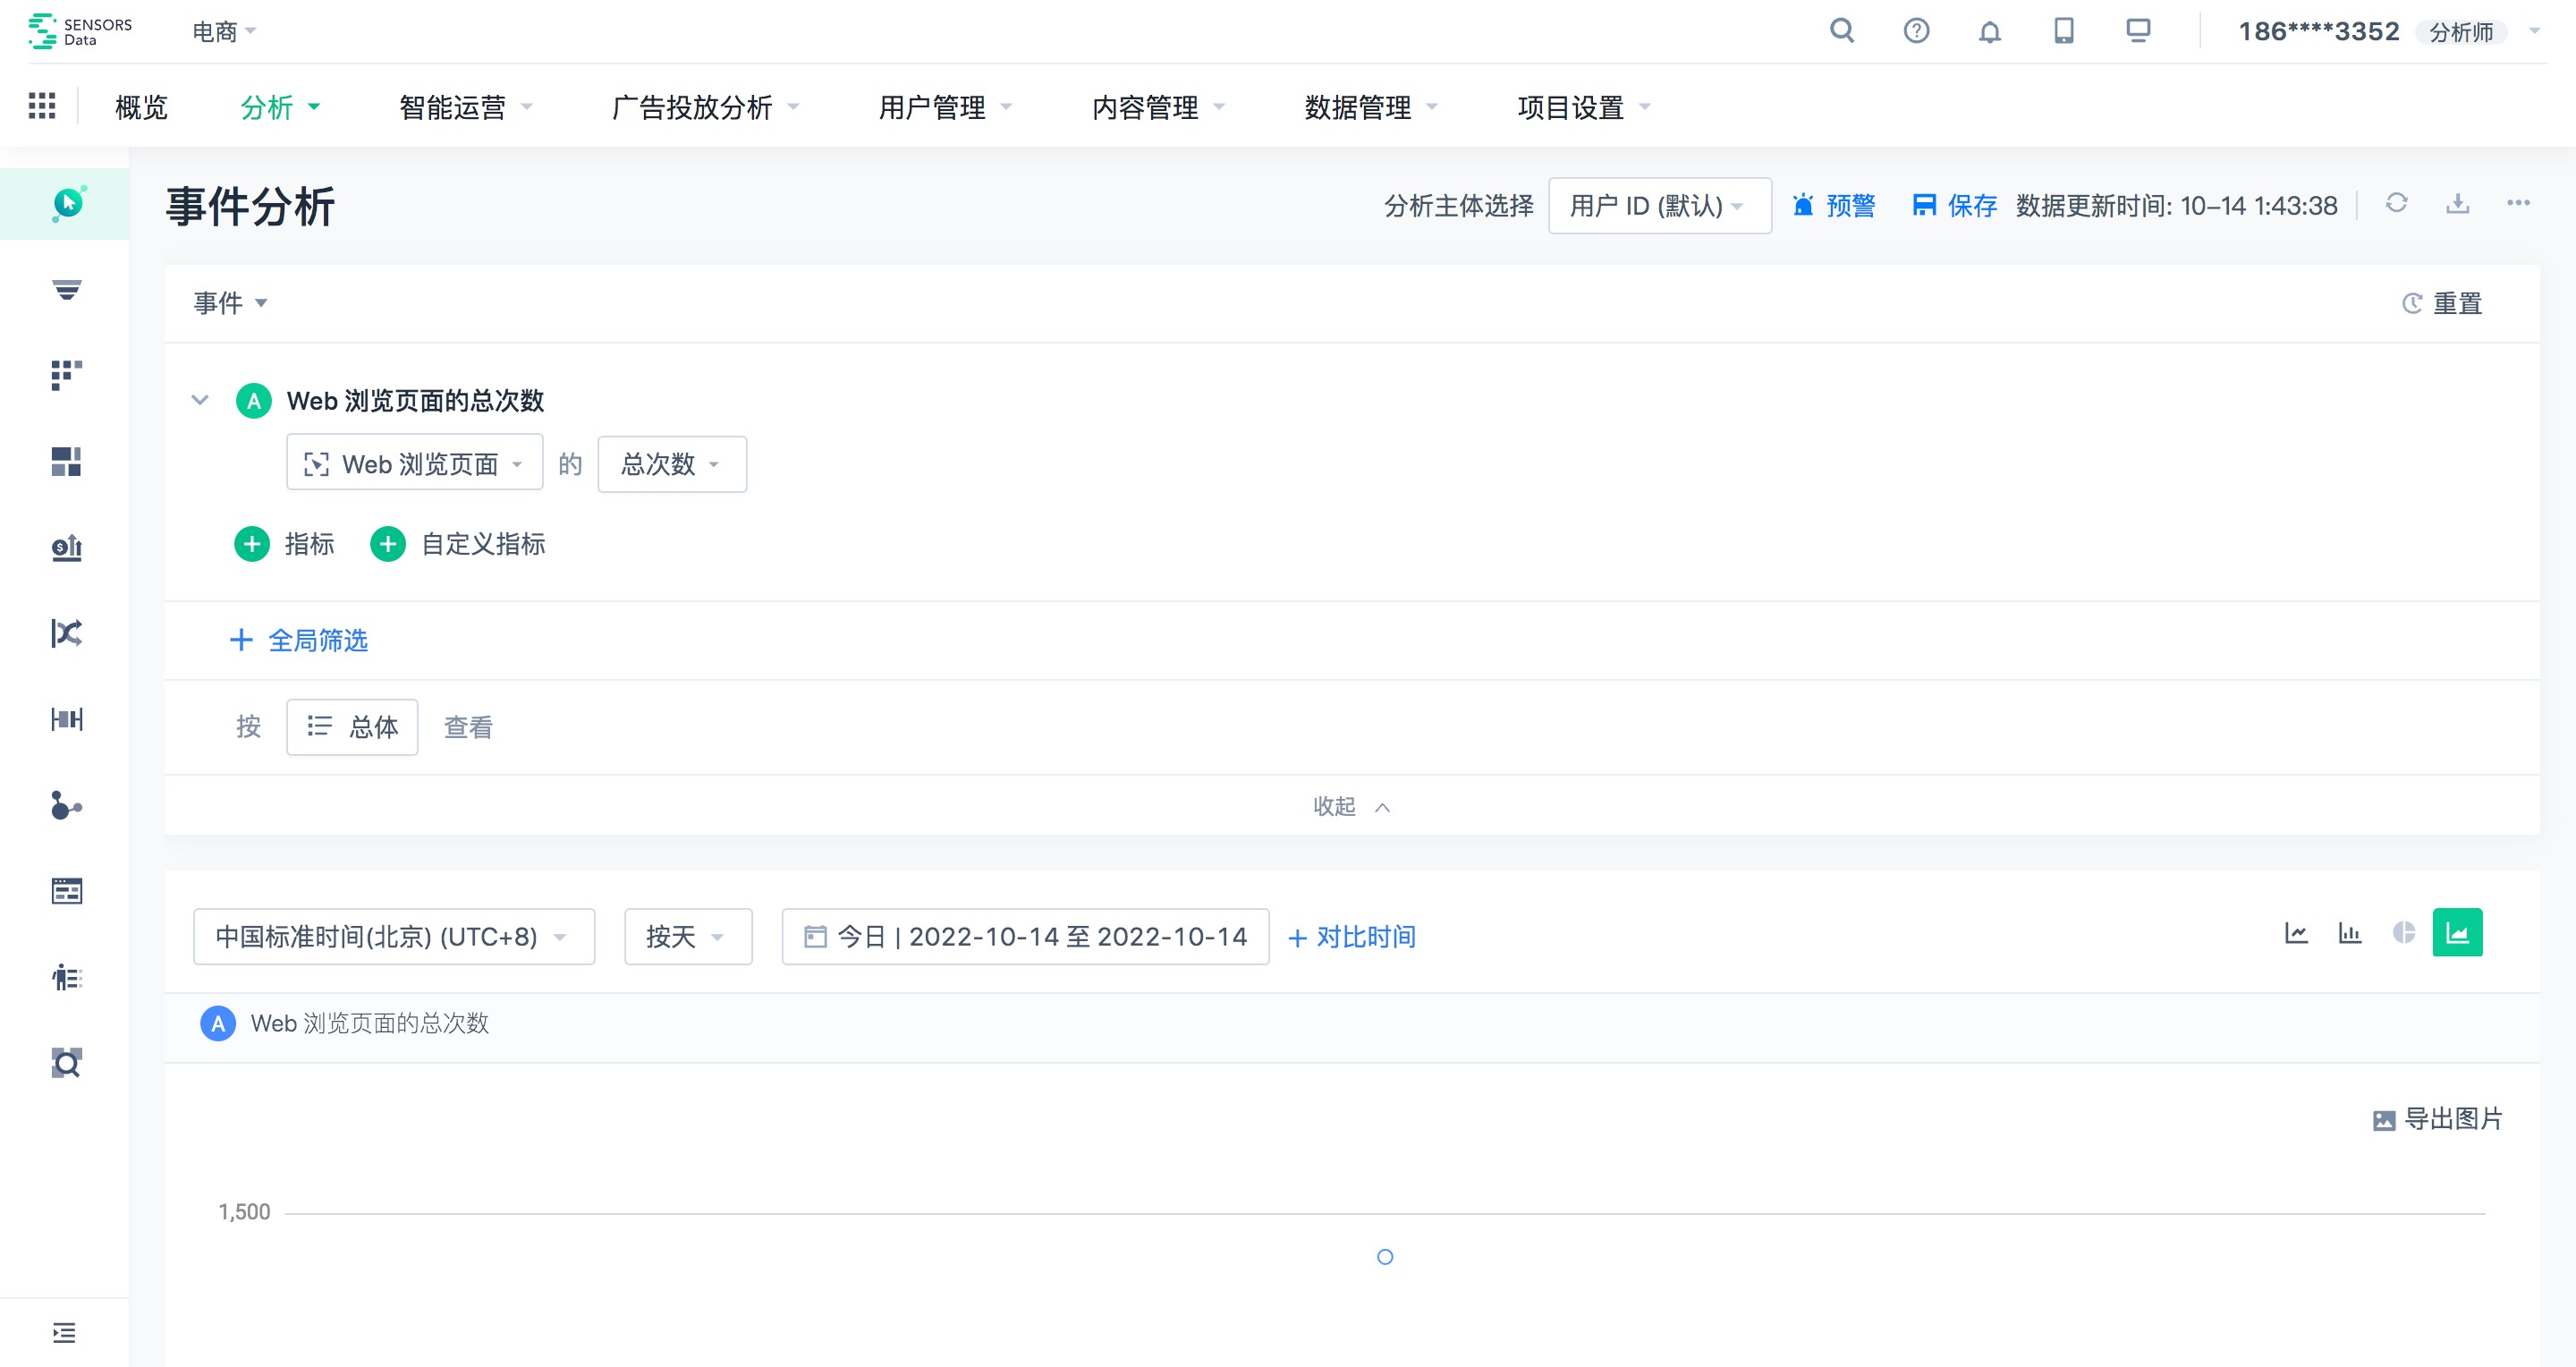Open the 用户管理 menu

[x=946, y=106]
